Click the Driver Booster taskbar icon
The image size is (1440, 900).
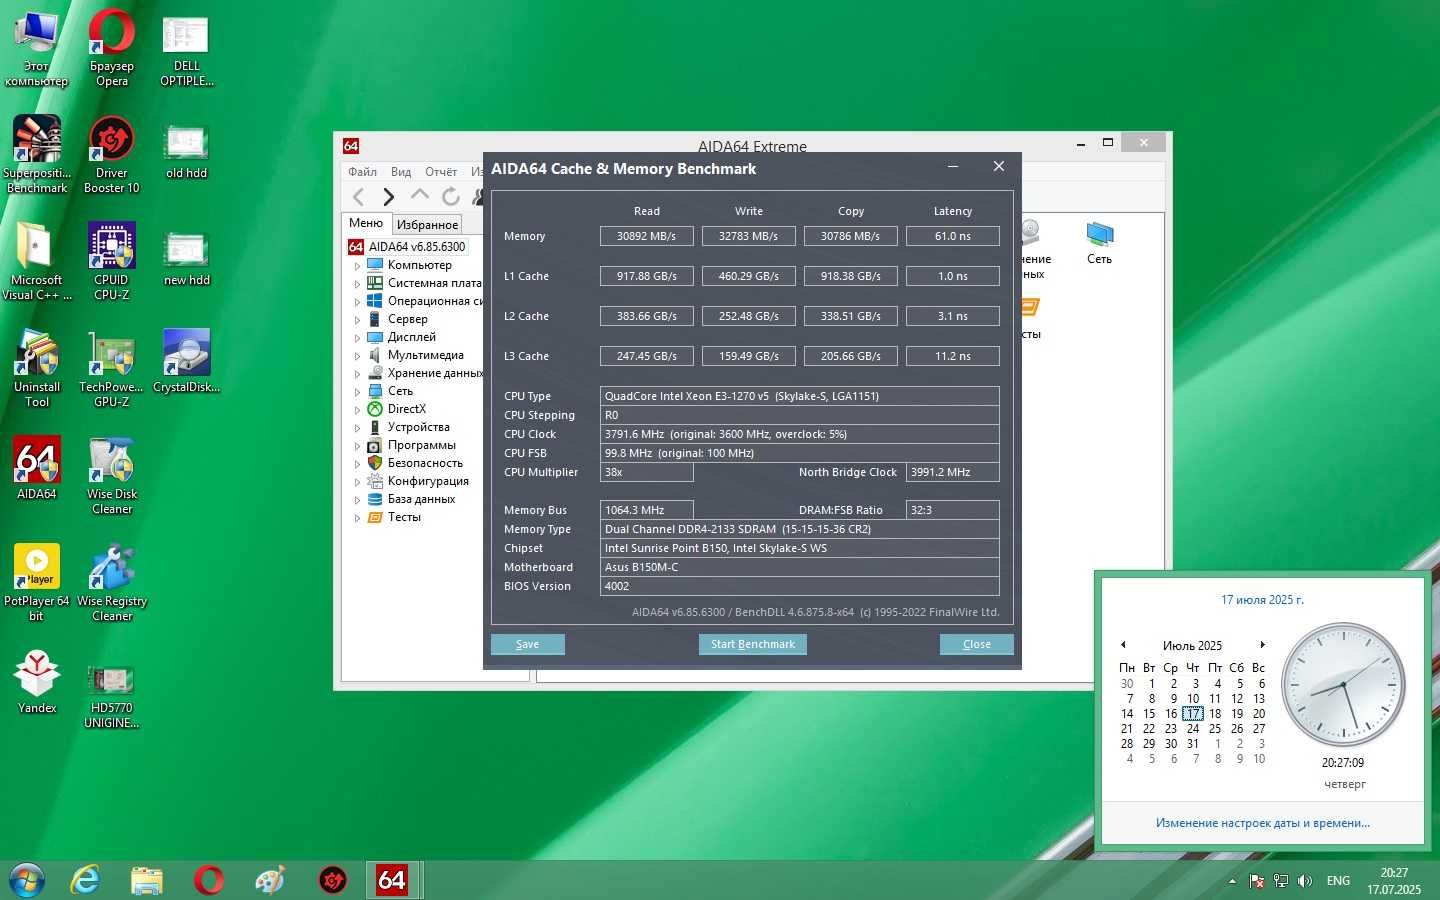pyautogui.click(x=332, y=880)
